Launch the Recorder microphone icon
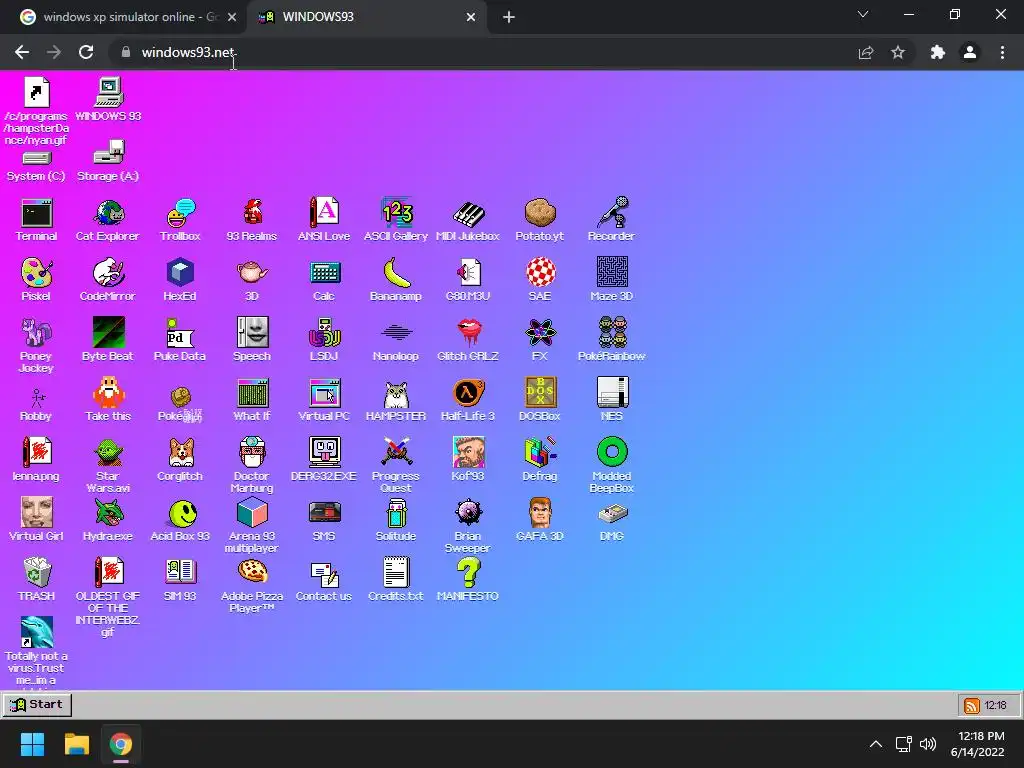This screenshot has width=1024, height=768. click(611, 221)
